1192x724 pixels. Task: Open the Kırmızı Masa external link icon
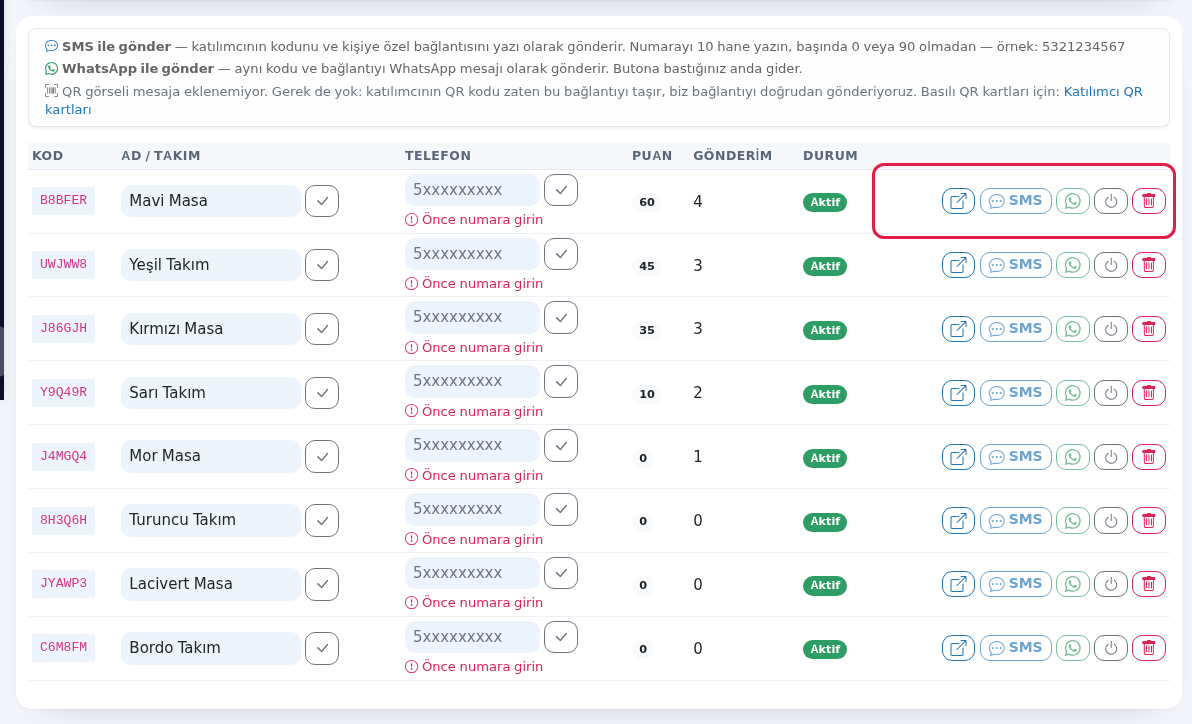point(958,329)
